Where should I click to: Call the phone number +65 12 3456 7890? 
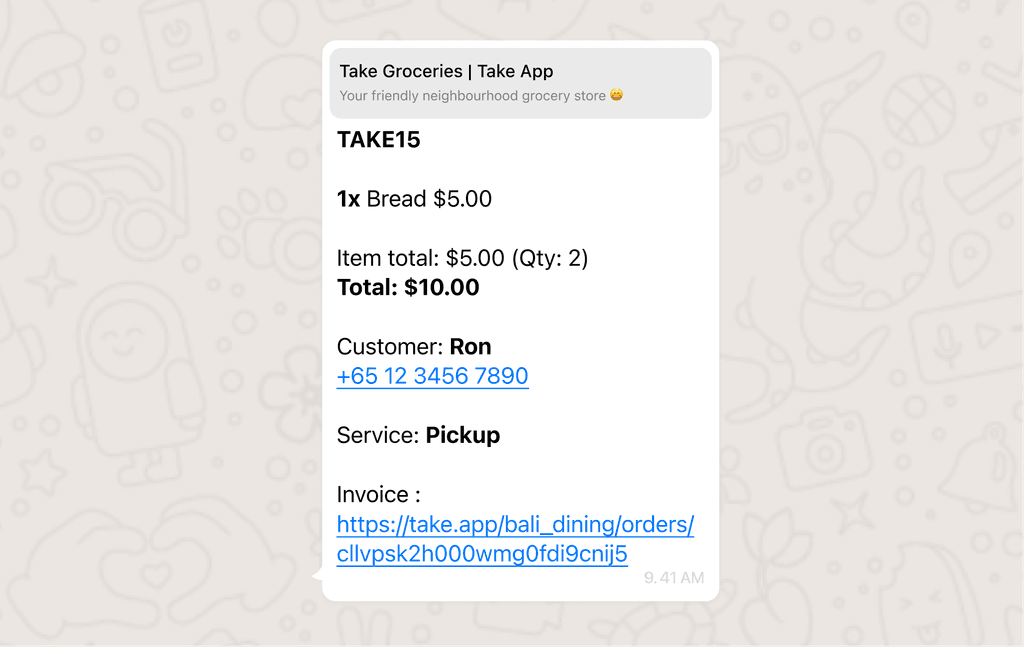432,376
